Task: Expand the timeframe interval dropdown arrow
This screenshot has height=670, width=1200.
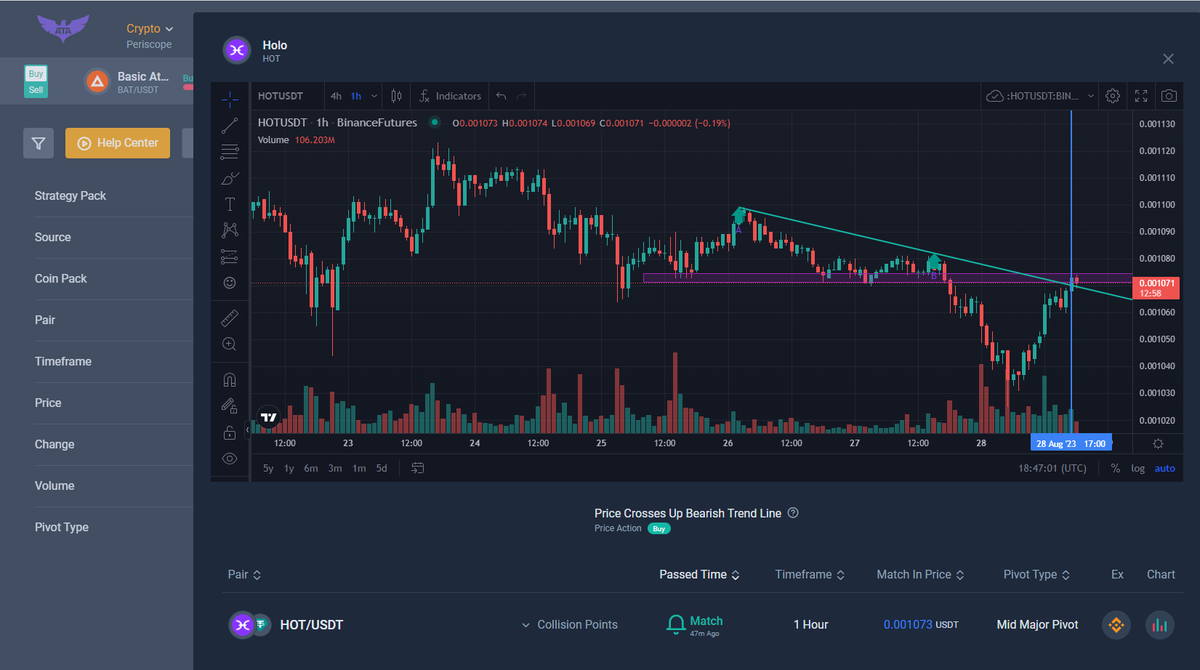Action: click(374, 96)
